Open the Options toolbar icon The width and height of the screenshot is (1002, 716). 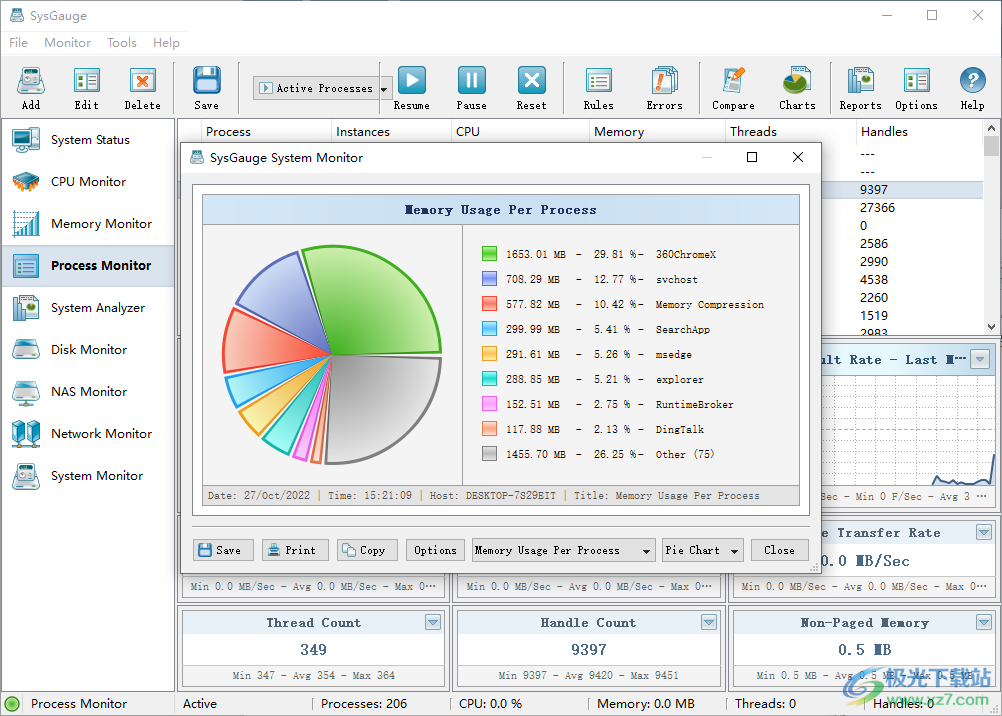coord(916,88)
